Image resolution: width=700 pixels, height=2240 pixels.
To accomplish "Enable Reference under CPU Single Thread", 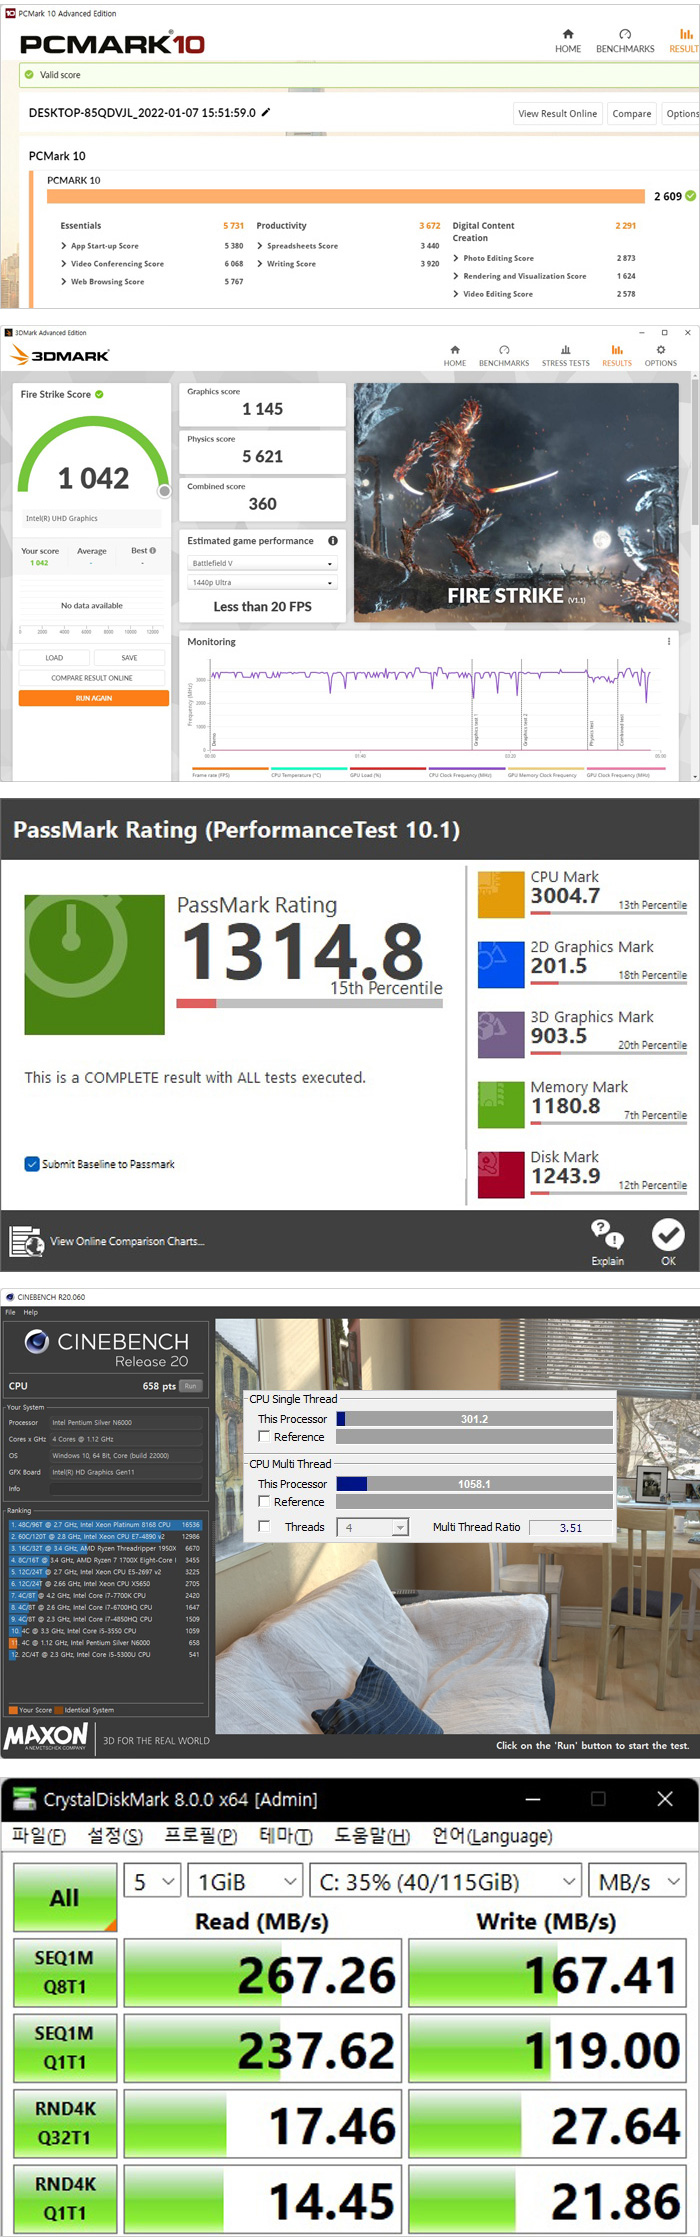I will [x=264, y=1436].
